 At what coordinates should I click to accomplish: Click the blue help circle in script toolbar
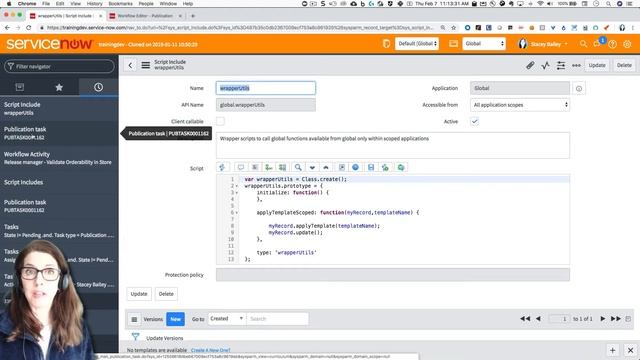point(356,167)
